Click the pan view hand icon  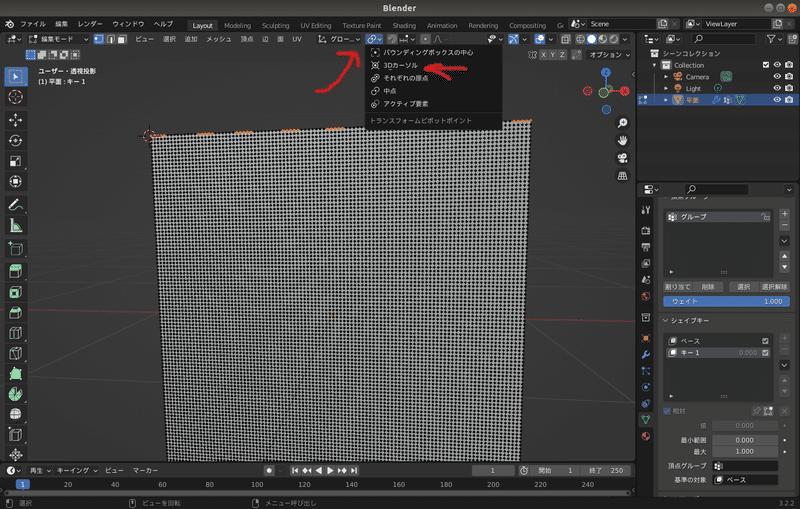click(622, 141)
